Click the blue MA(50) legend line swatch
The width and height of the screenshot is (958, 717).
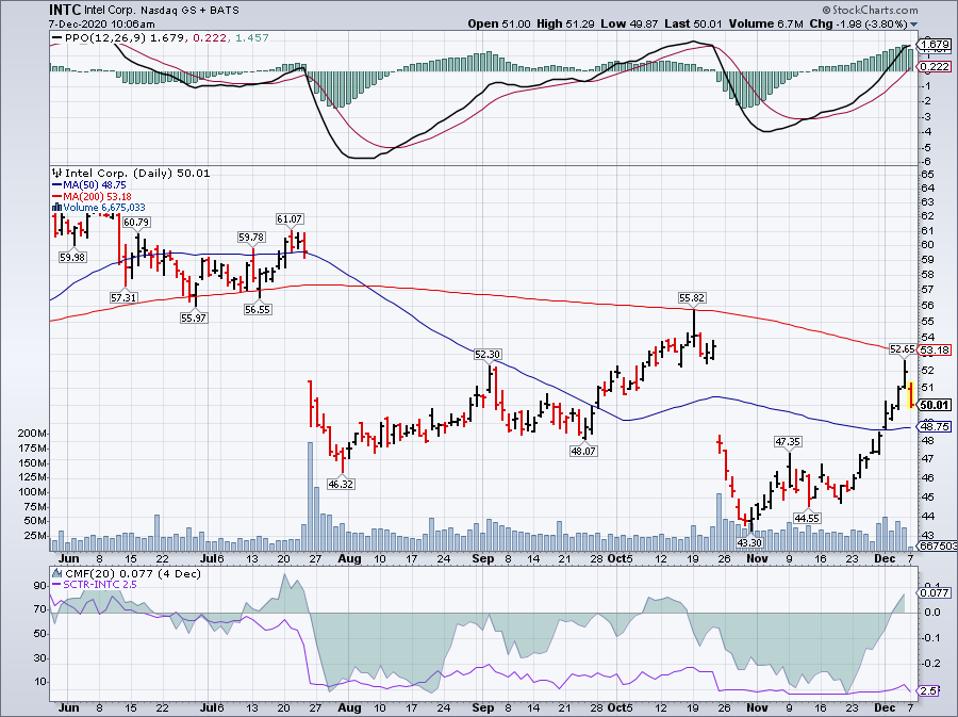tap(57, 184)
